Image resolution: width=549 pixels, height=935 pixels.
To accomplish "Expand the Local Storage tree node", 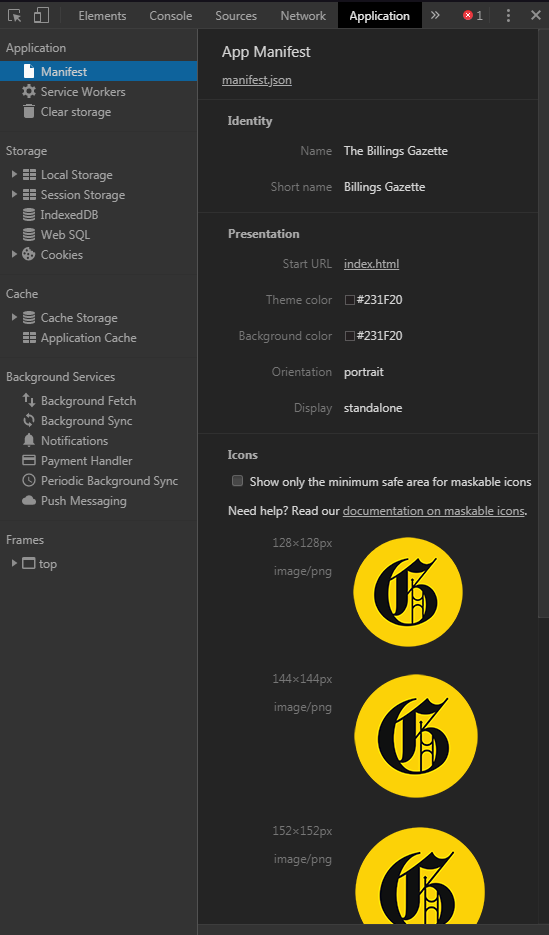I will pyautogui.click(x=14, y=174).
